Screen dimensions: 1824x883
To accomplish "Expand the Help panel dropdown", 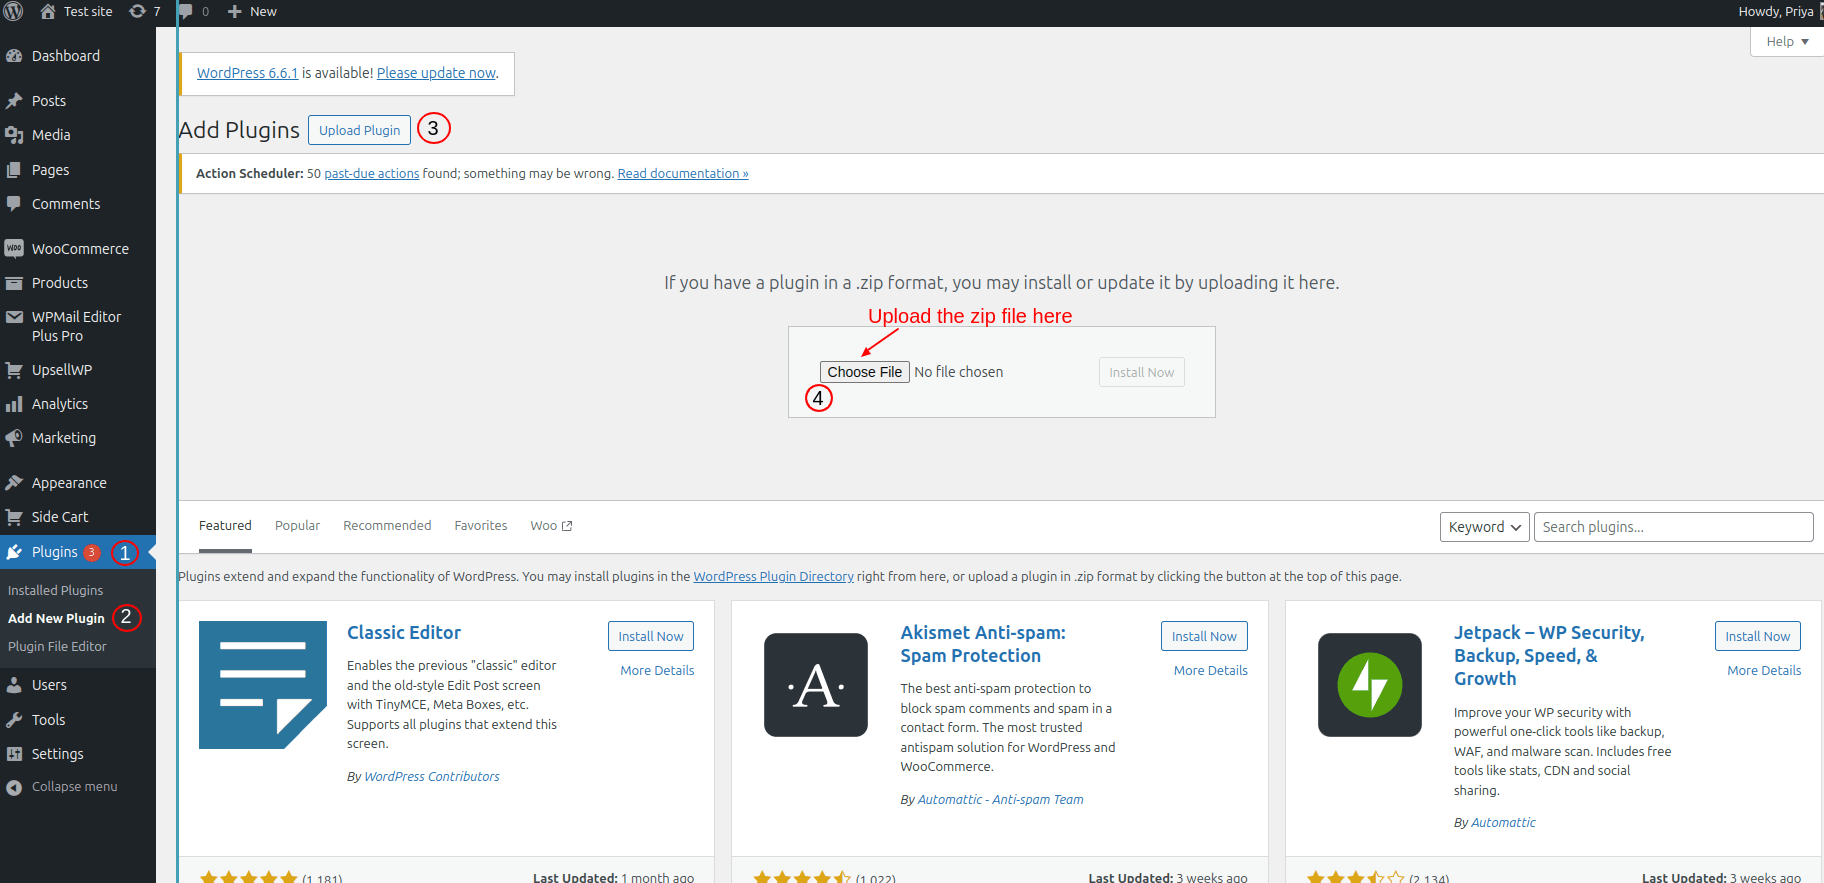I will click(1786, 42).
